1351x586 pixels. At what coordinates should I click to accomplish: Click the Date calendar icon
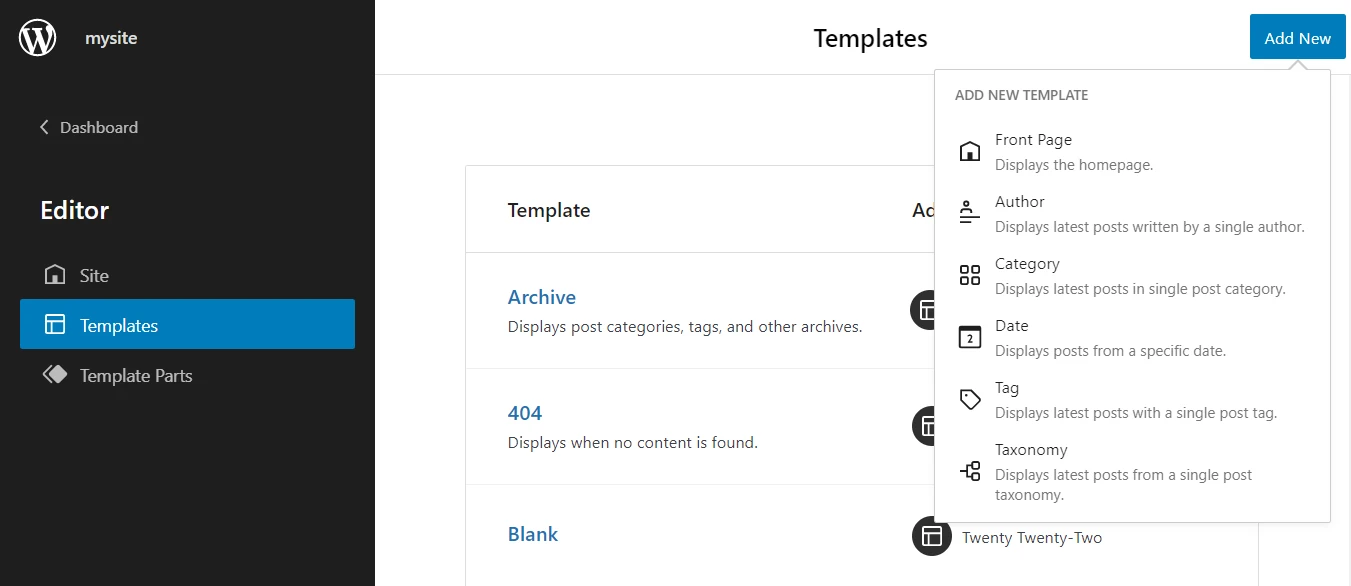point(970,337)
